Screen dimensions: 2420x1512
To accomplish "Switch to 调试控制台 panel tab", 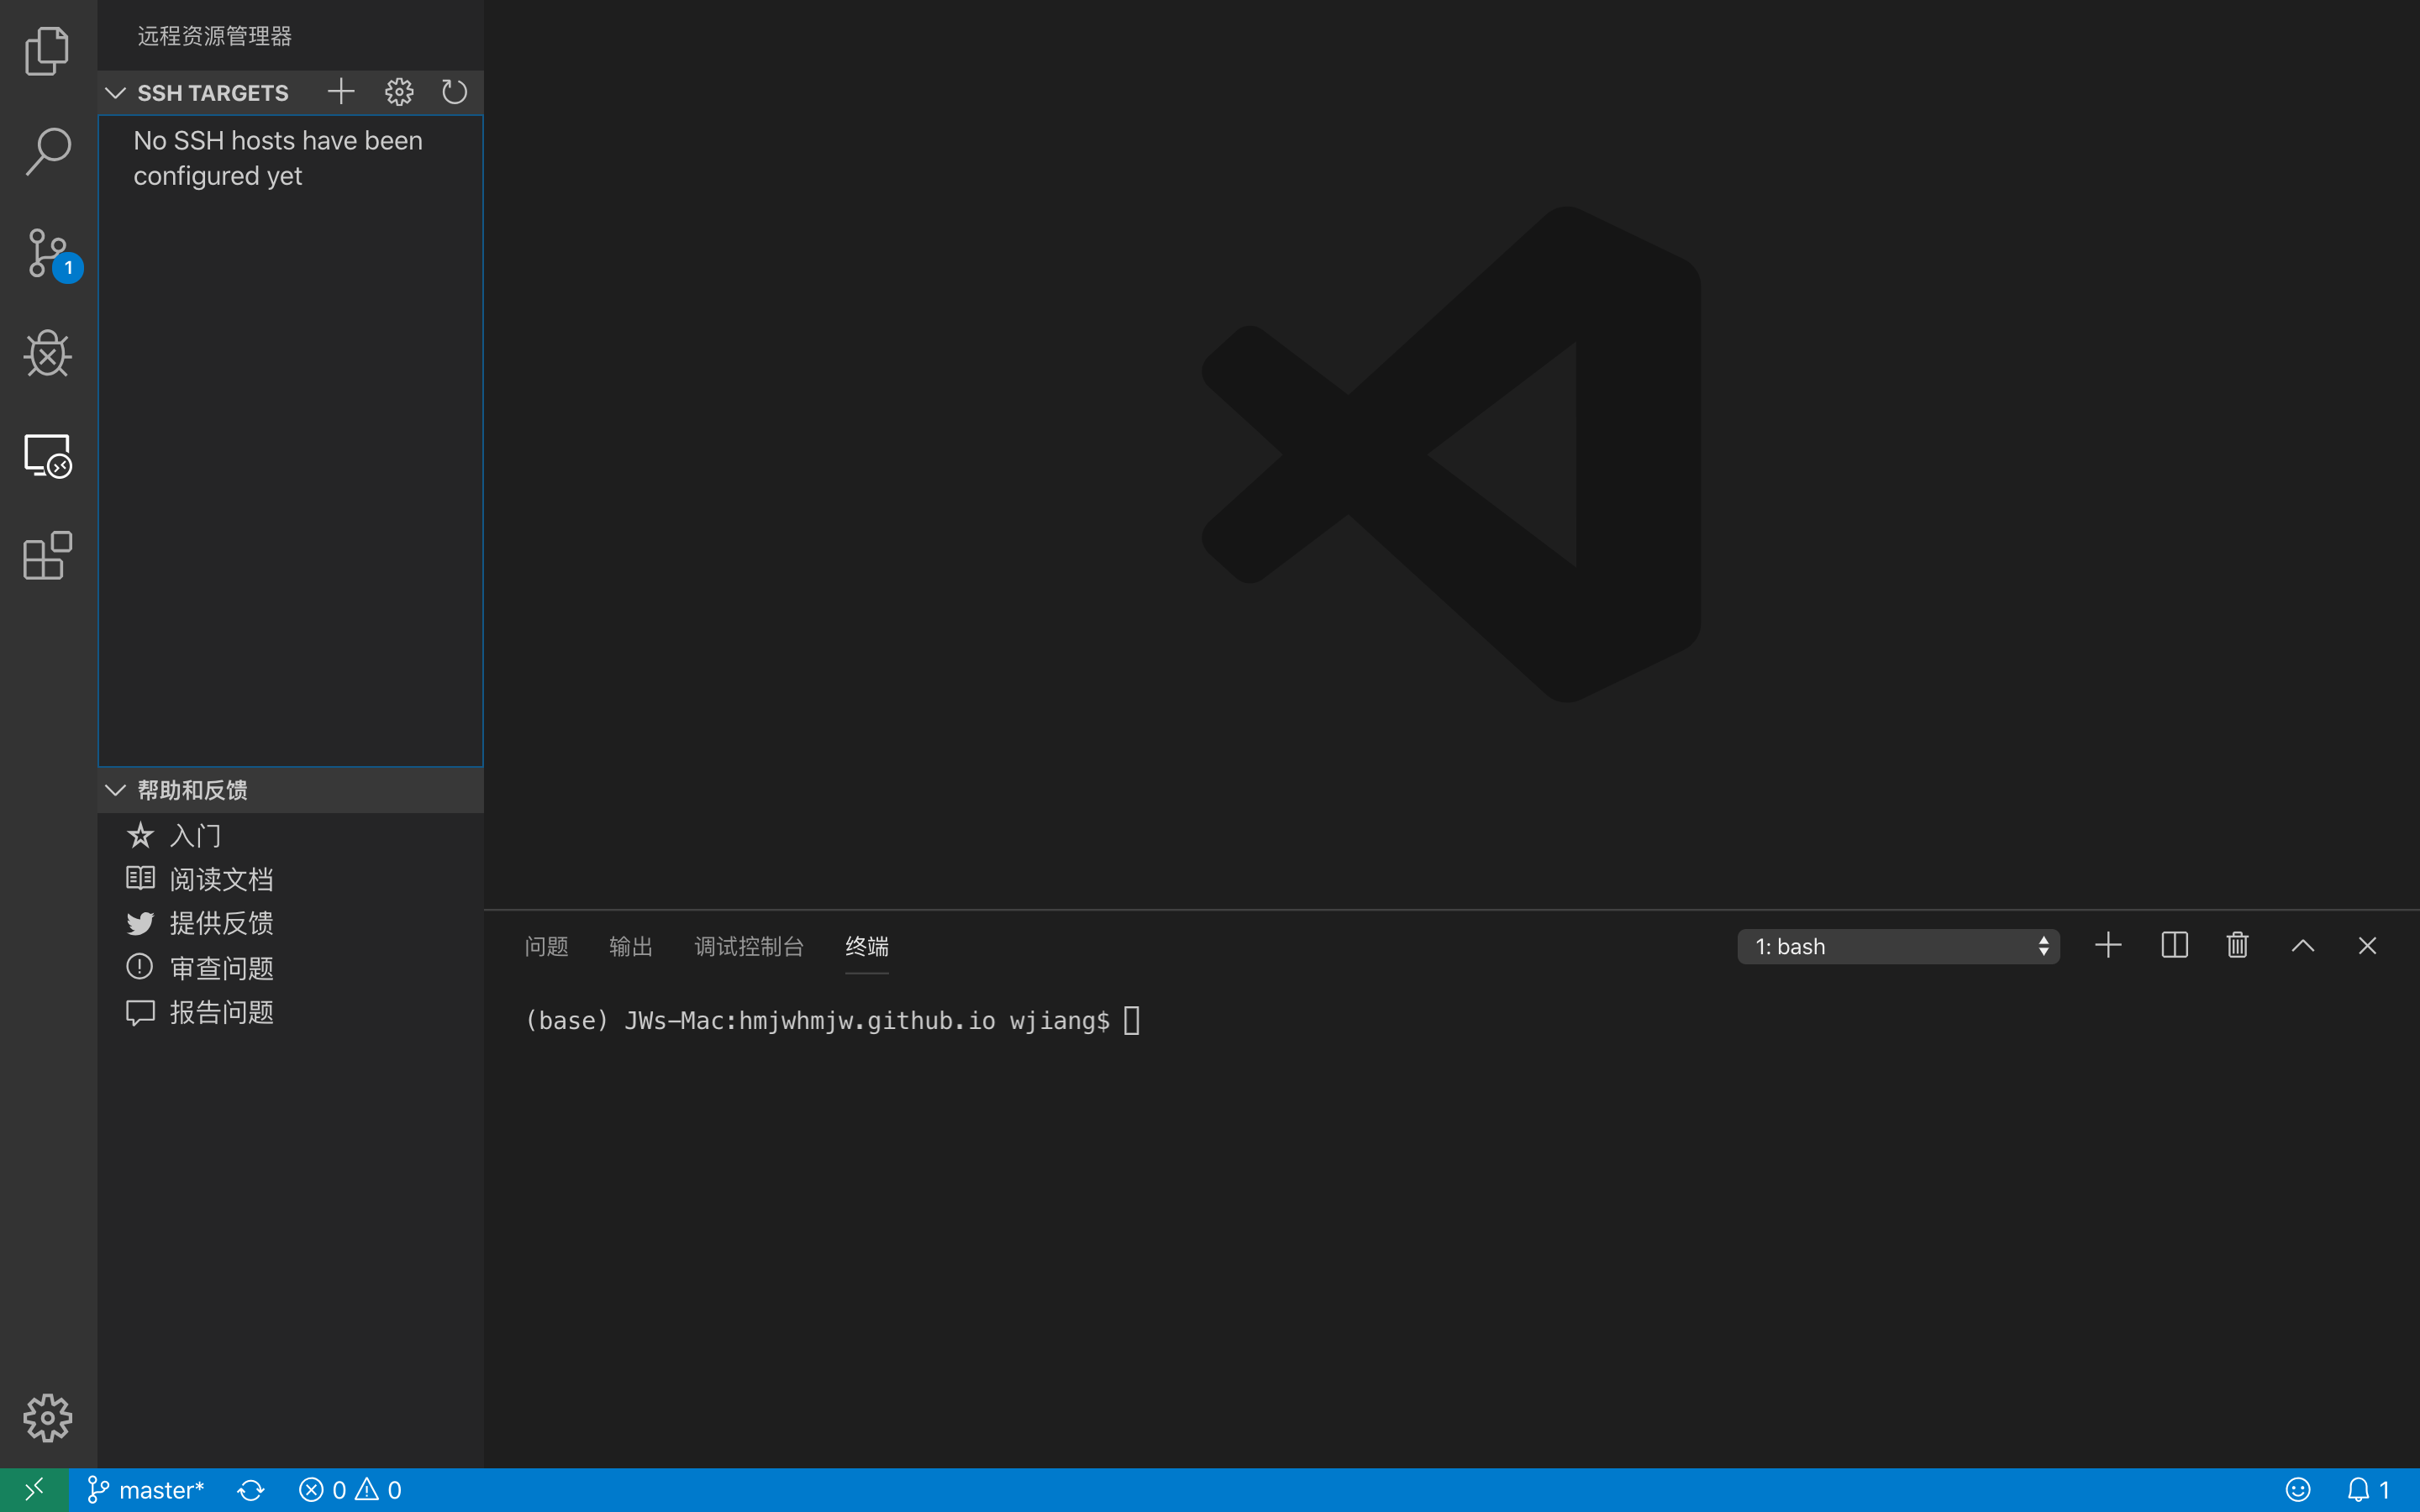I will (x=749, y=946).
